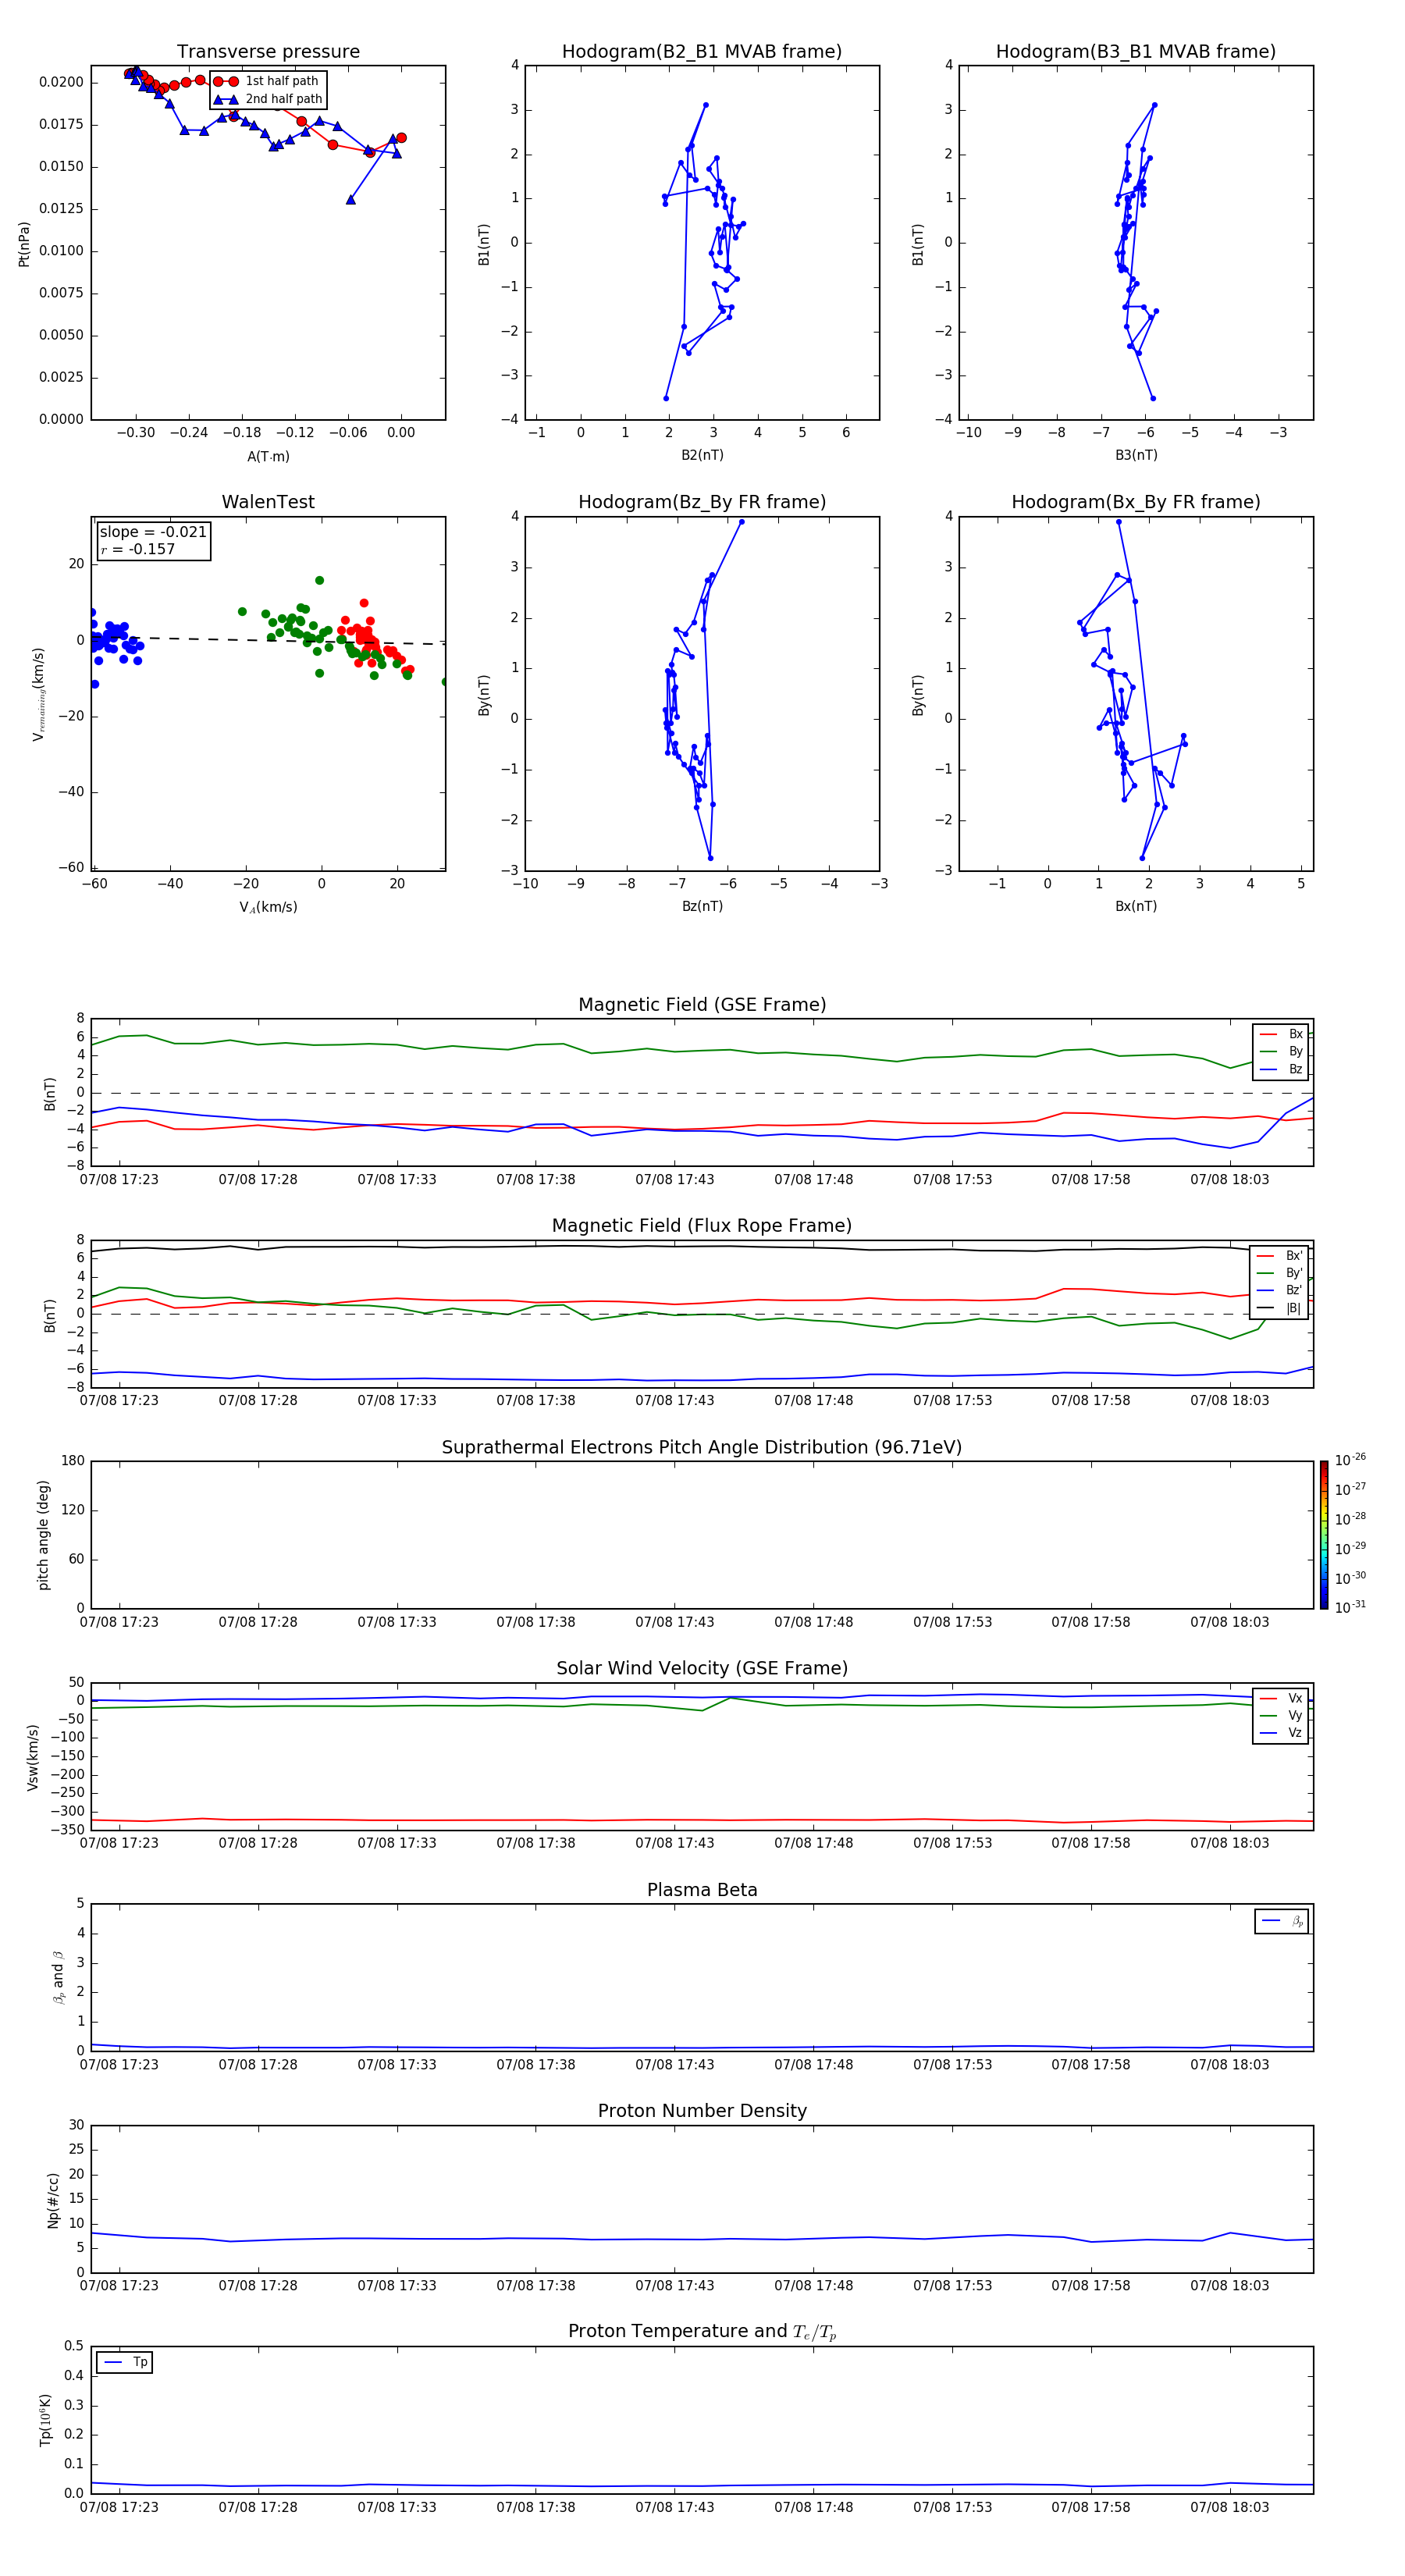
Task: Select the "r = -0.157" annotation
Action: 137,550
